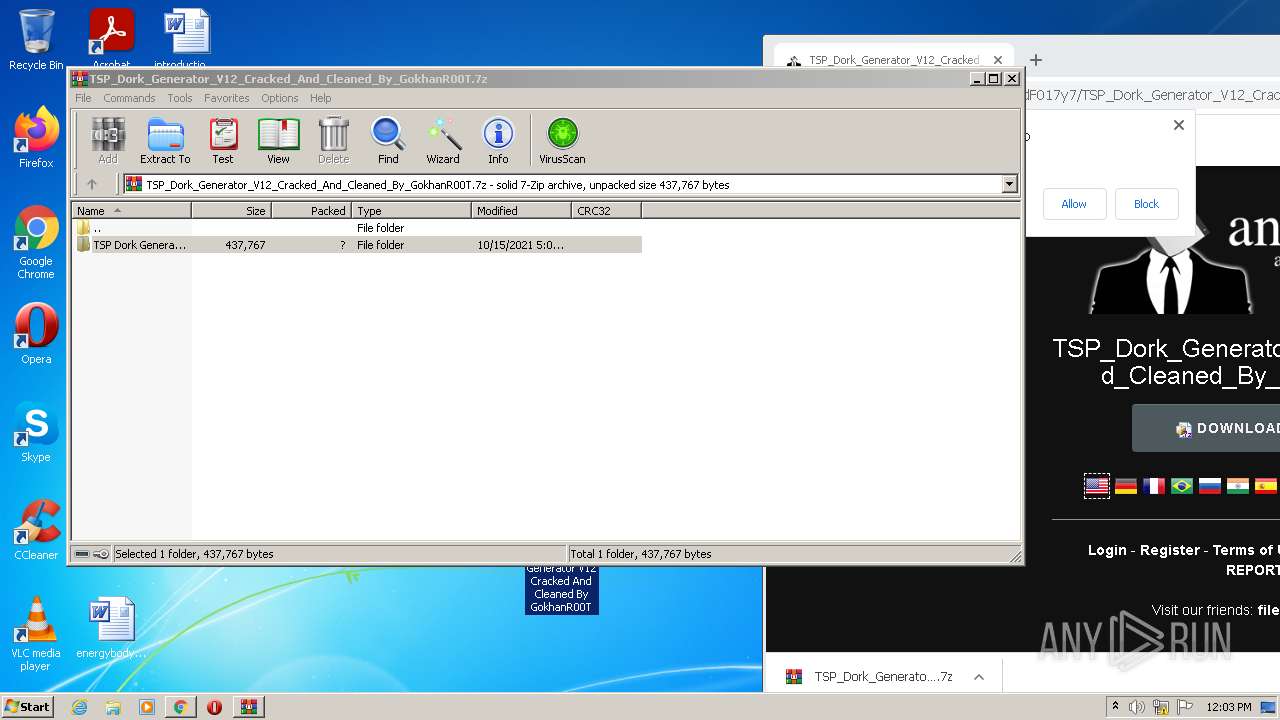Click the Extract To toolbar icon
Screen dimensions: 1280x720
pos(165,140)
